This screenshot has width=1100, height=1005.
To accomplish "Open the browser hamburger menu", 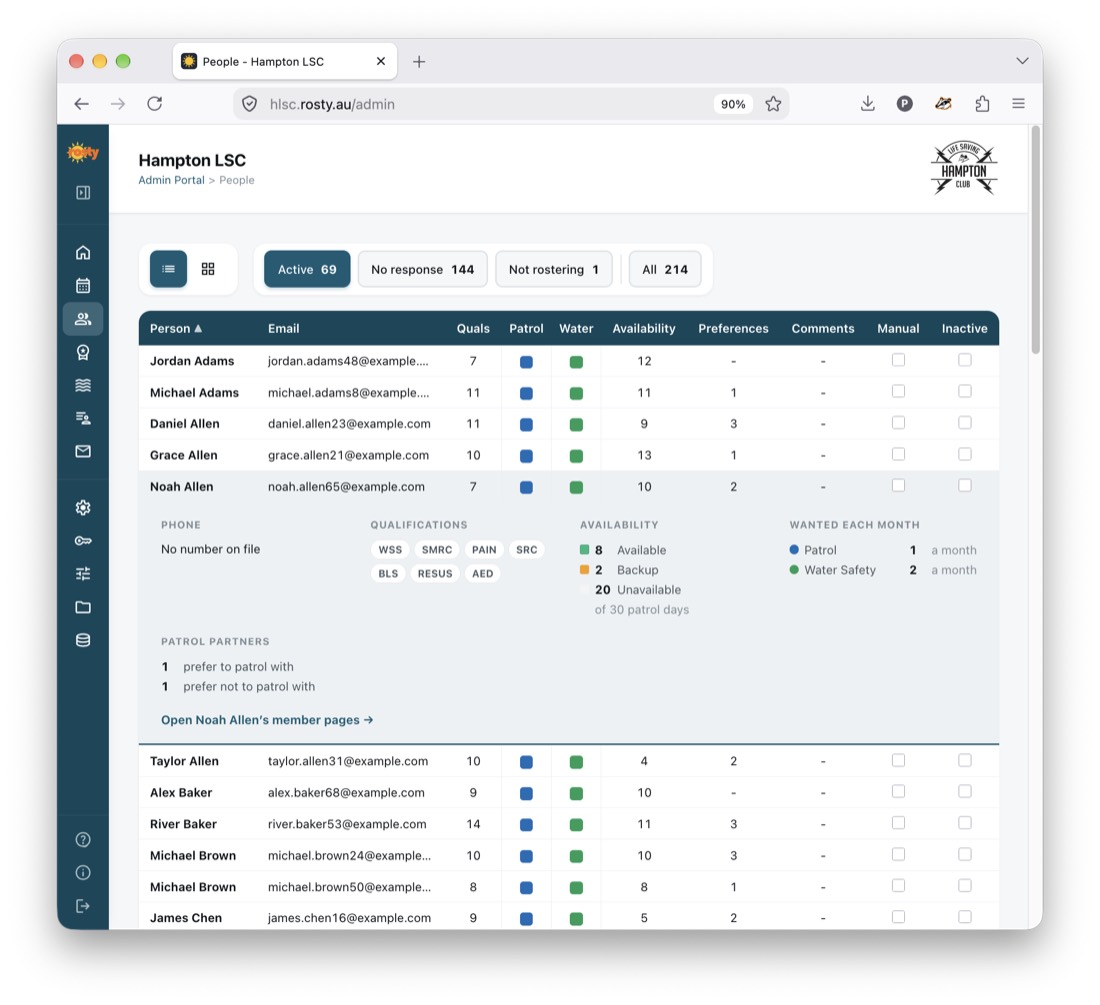I will [x=1019, y=104].
